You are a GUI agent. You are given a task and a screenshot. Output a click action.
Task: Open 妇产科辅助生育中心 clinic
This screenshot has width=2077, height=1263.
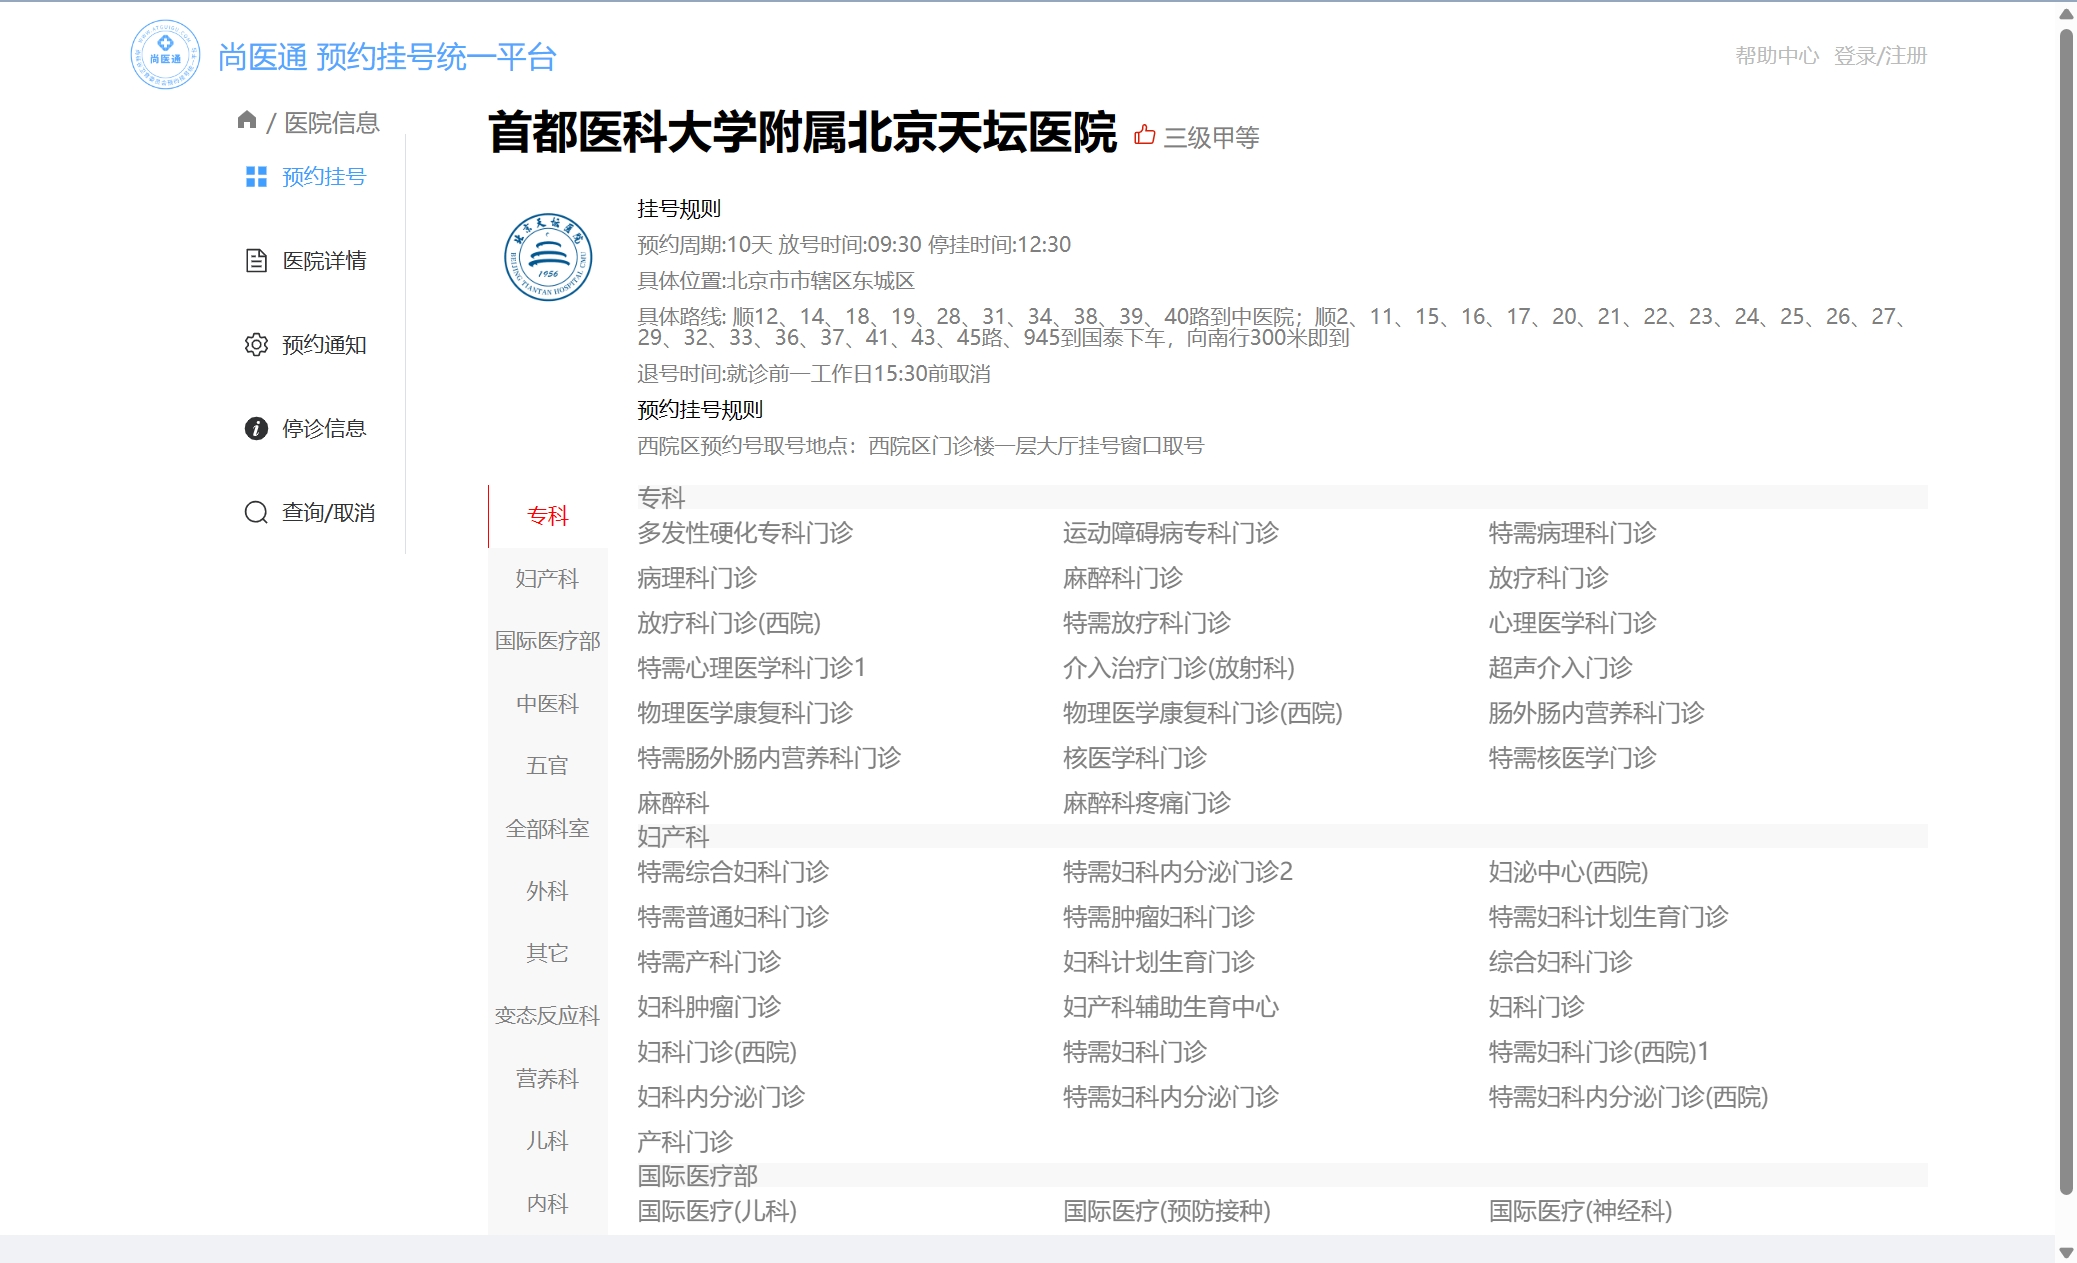1171,1007
